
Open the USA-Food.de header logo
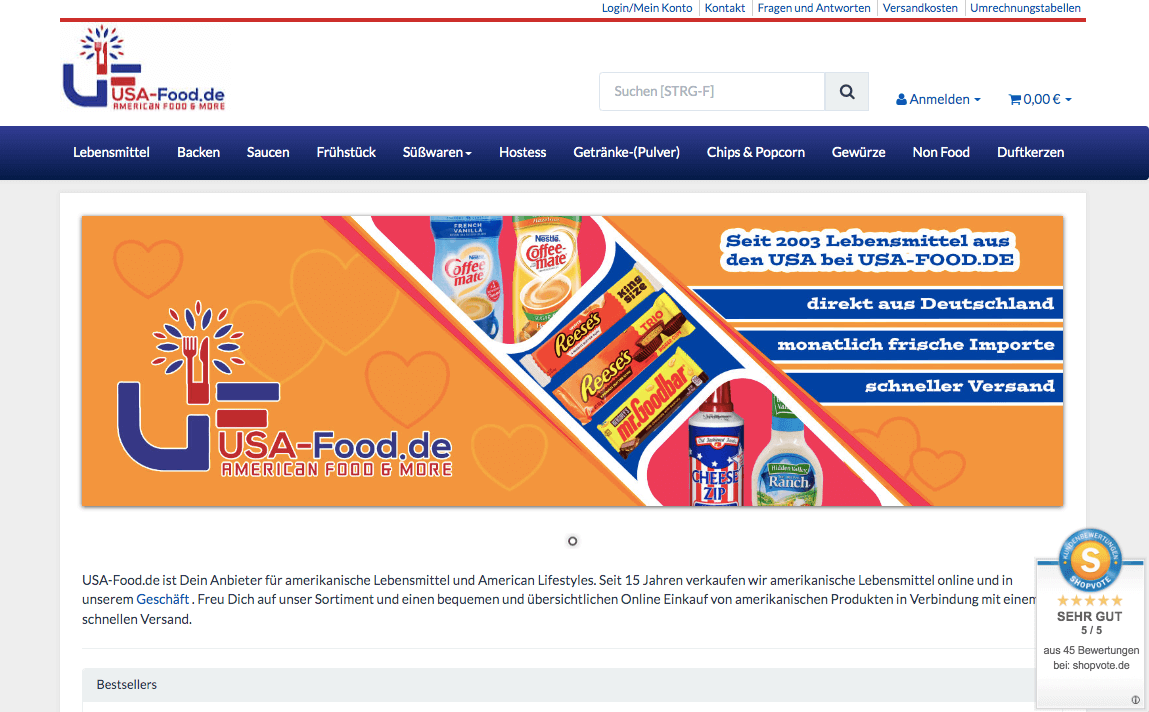click(x=144, y=68)
